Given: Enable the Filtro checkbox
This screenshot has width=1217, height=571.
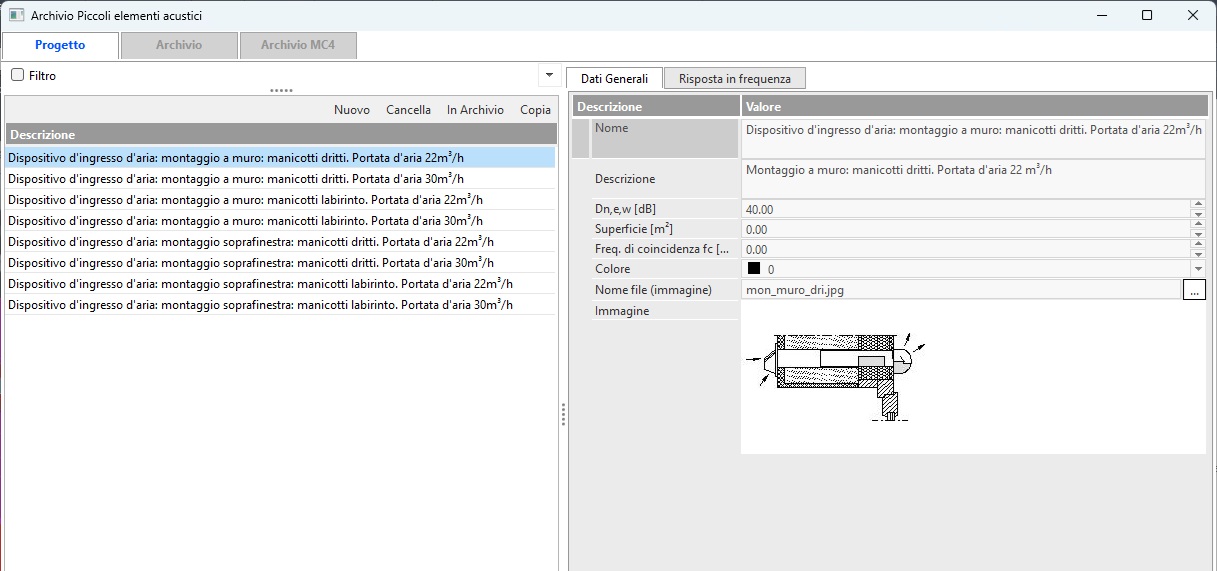Looking at the screenshot, I should (x=17, y=75).
